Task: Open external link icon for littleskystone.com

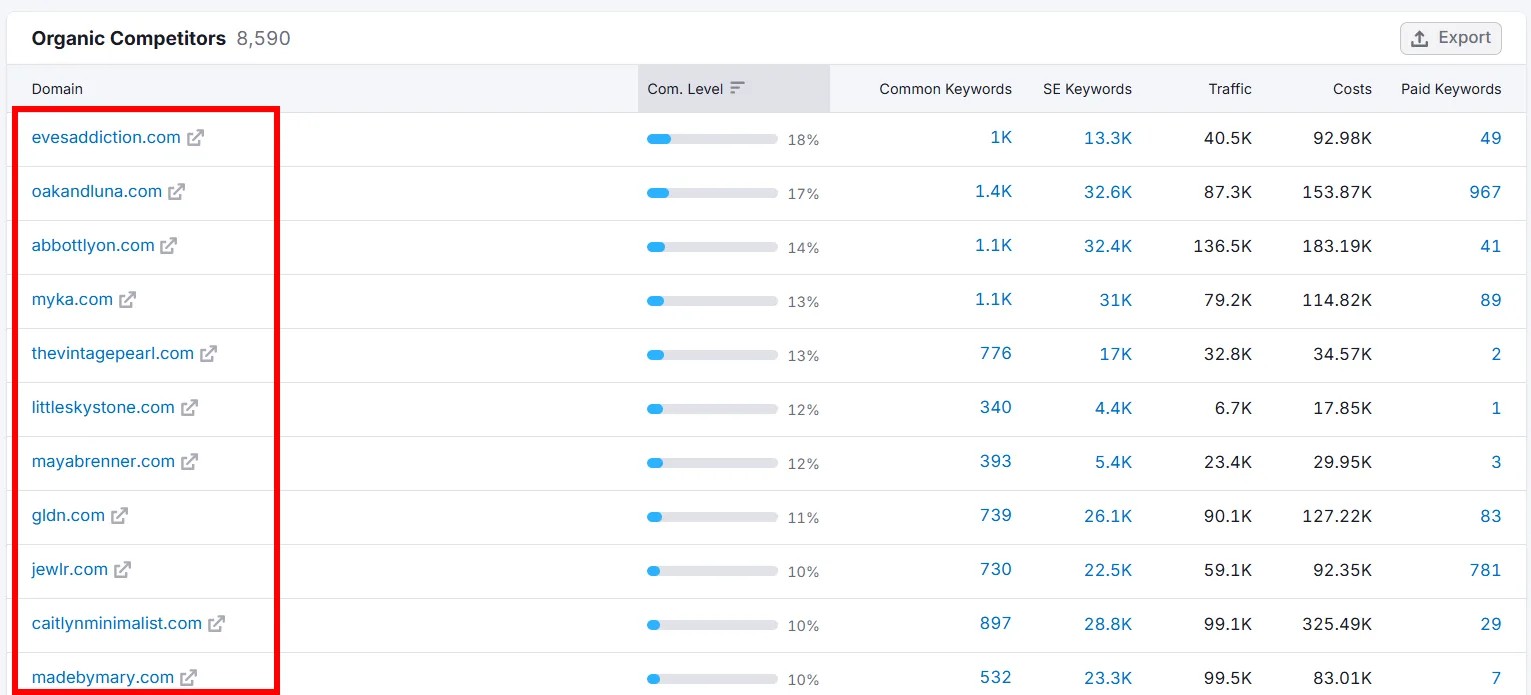Action: [190, 408]
